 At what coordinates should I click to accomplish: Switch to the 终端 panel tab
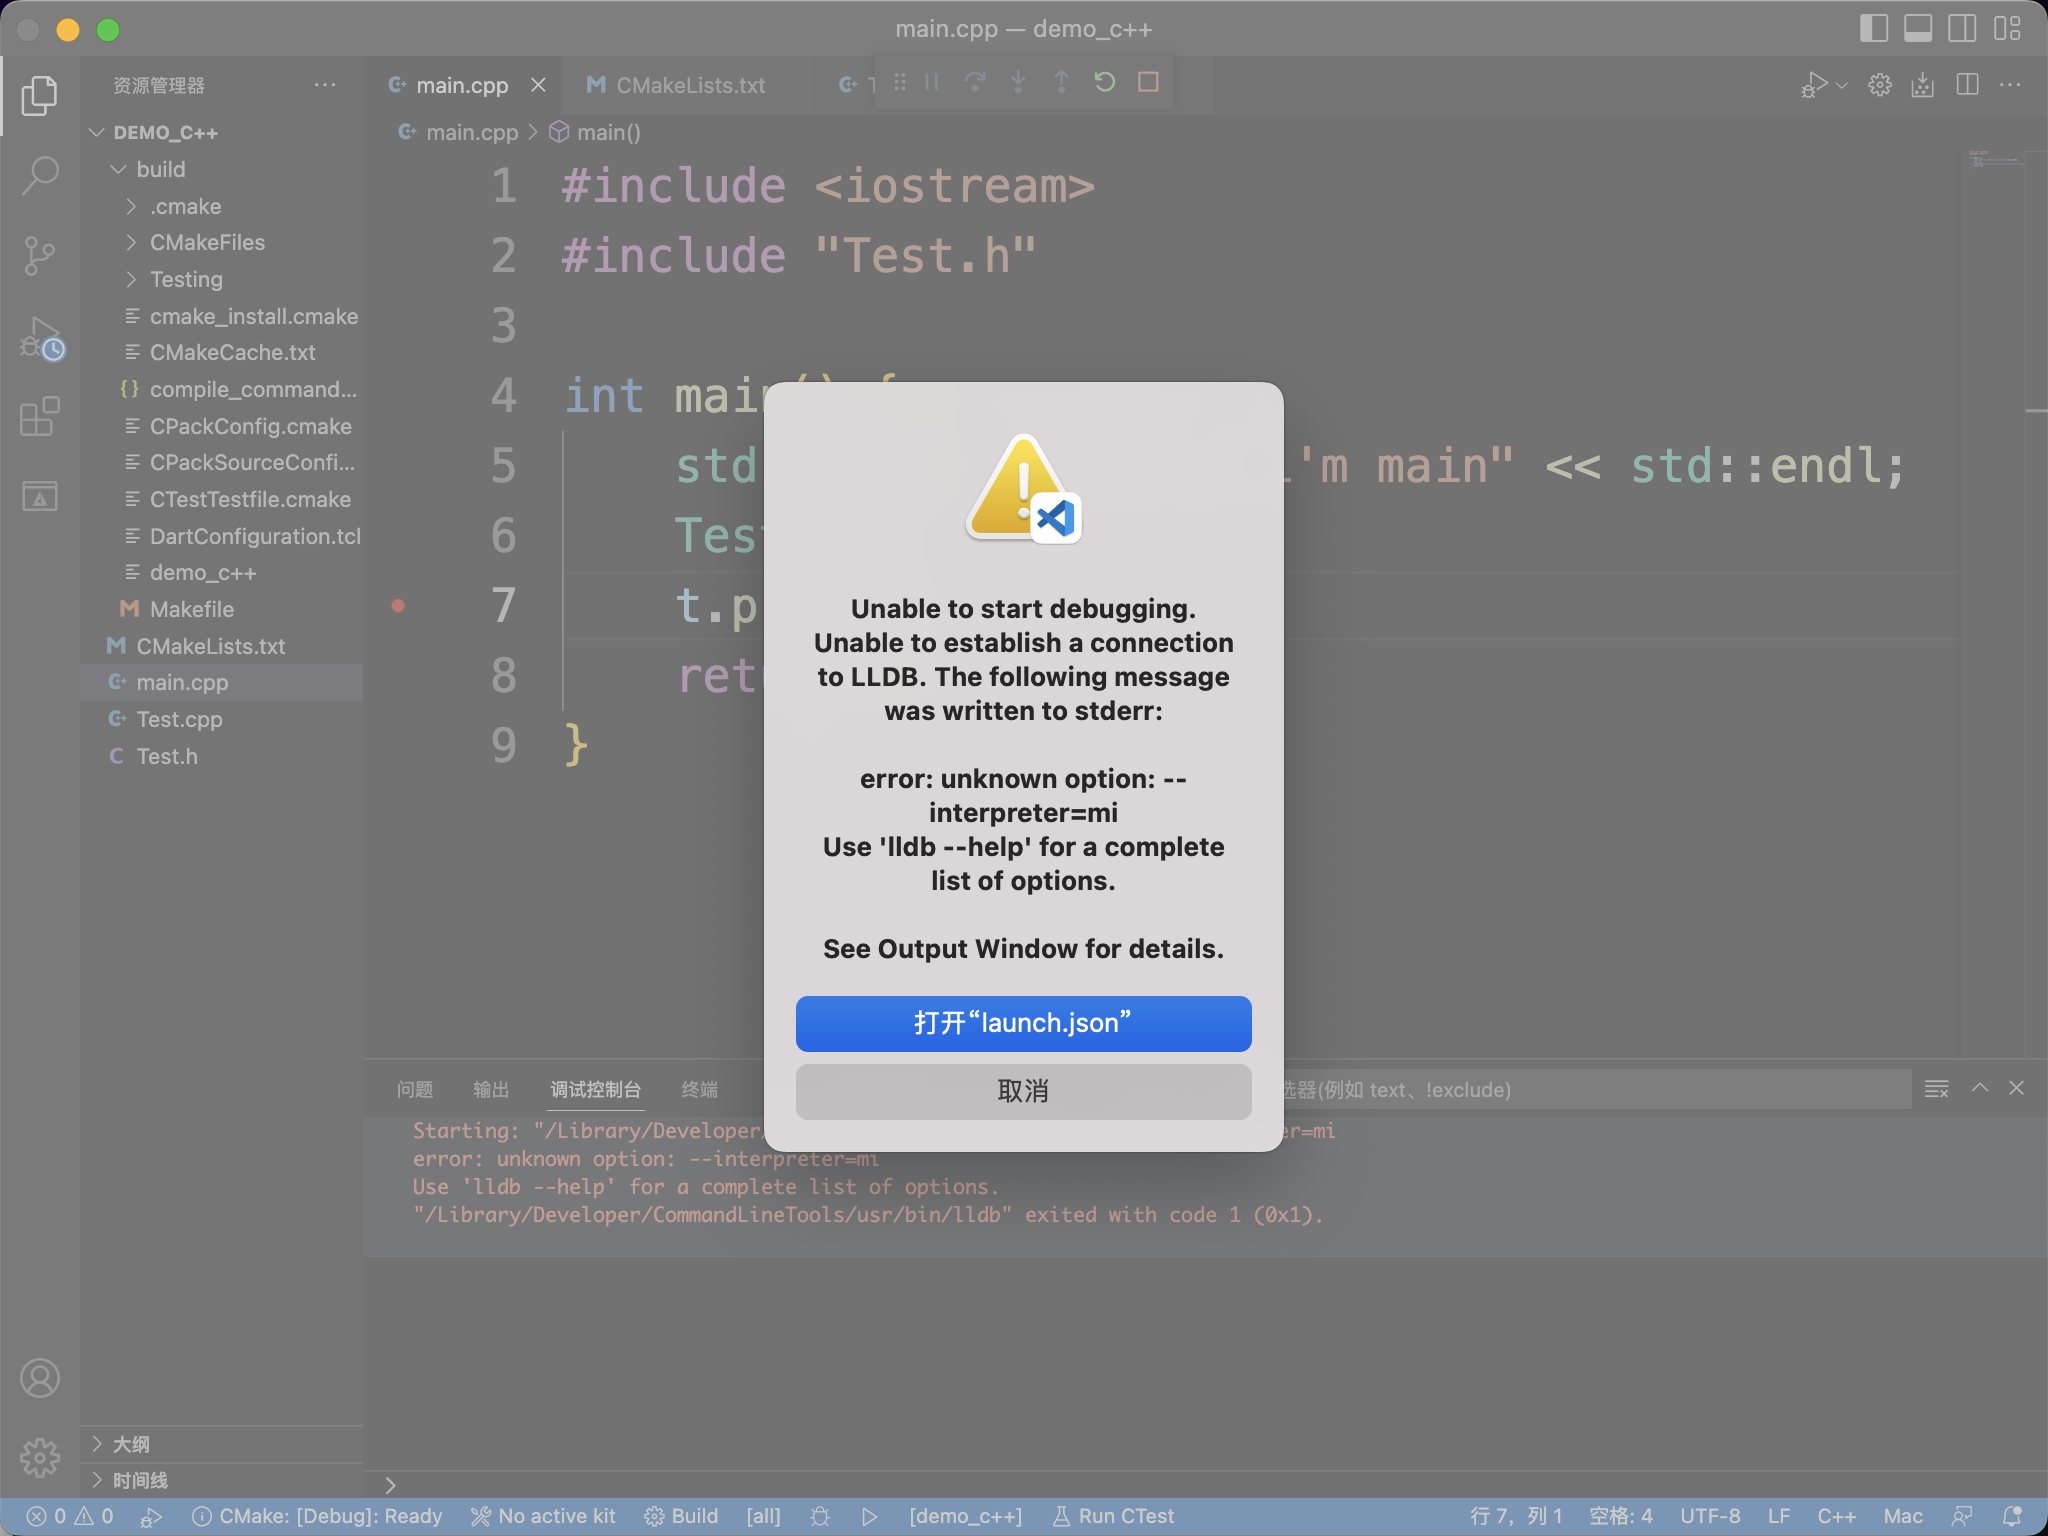pos(700,1089)
